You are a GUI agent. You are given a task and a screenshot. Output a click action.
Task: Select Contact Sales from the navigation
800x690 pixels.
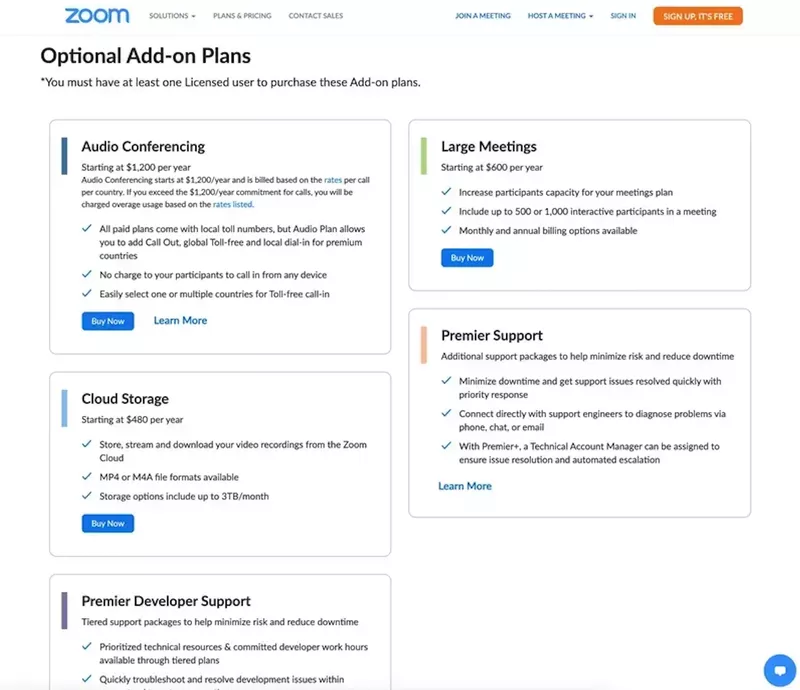pos(316,15)
